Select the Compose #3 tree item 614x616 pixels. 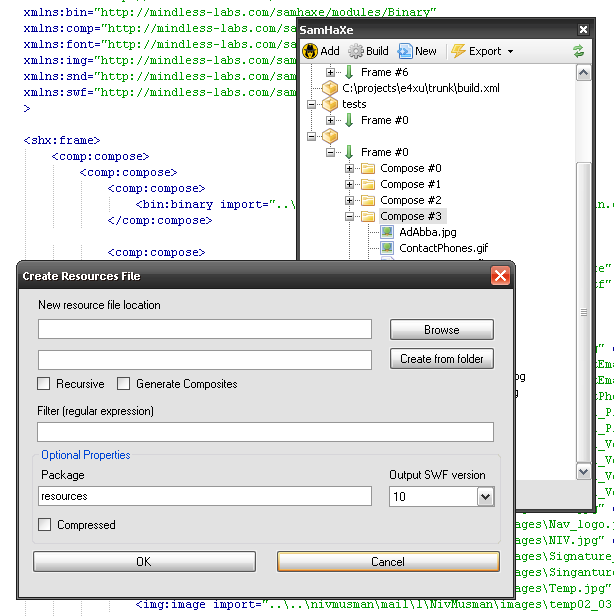coord(411,216)
